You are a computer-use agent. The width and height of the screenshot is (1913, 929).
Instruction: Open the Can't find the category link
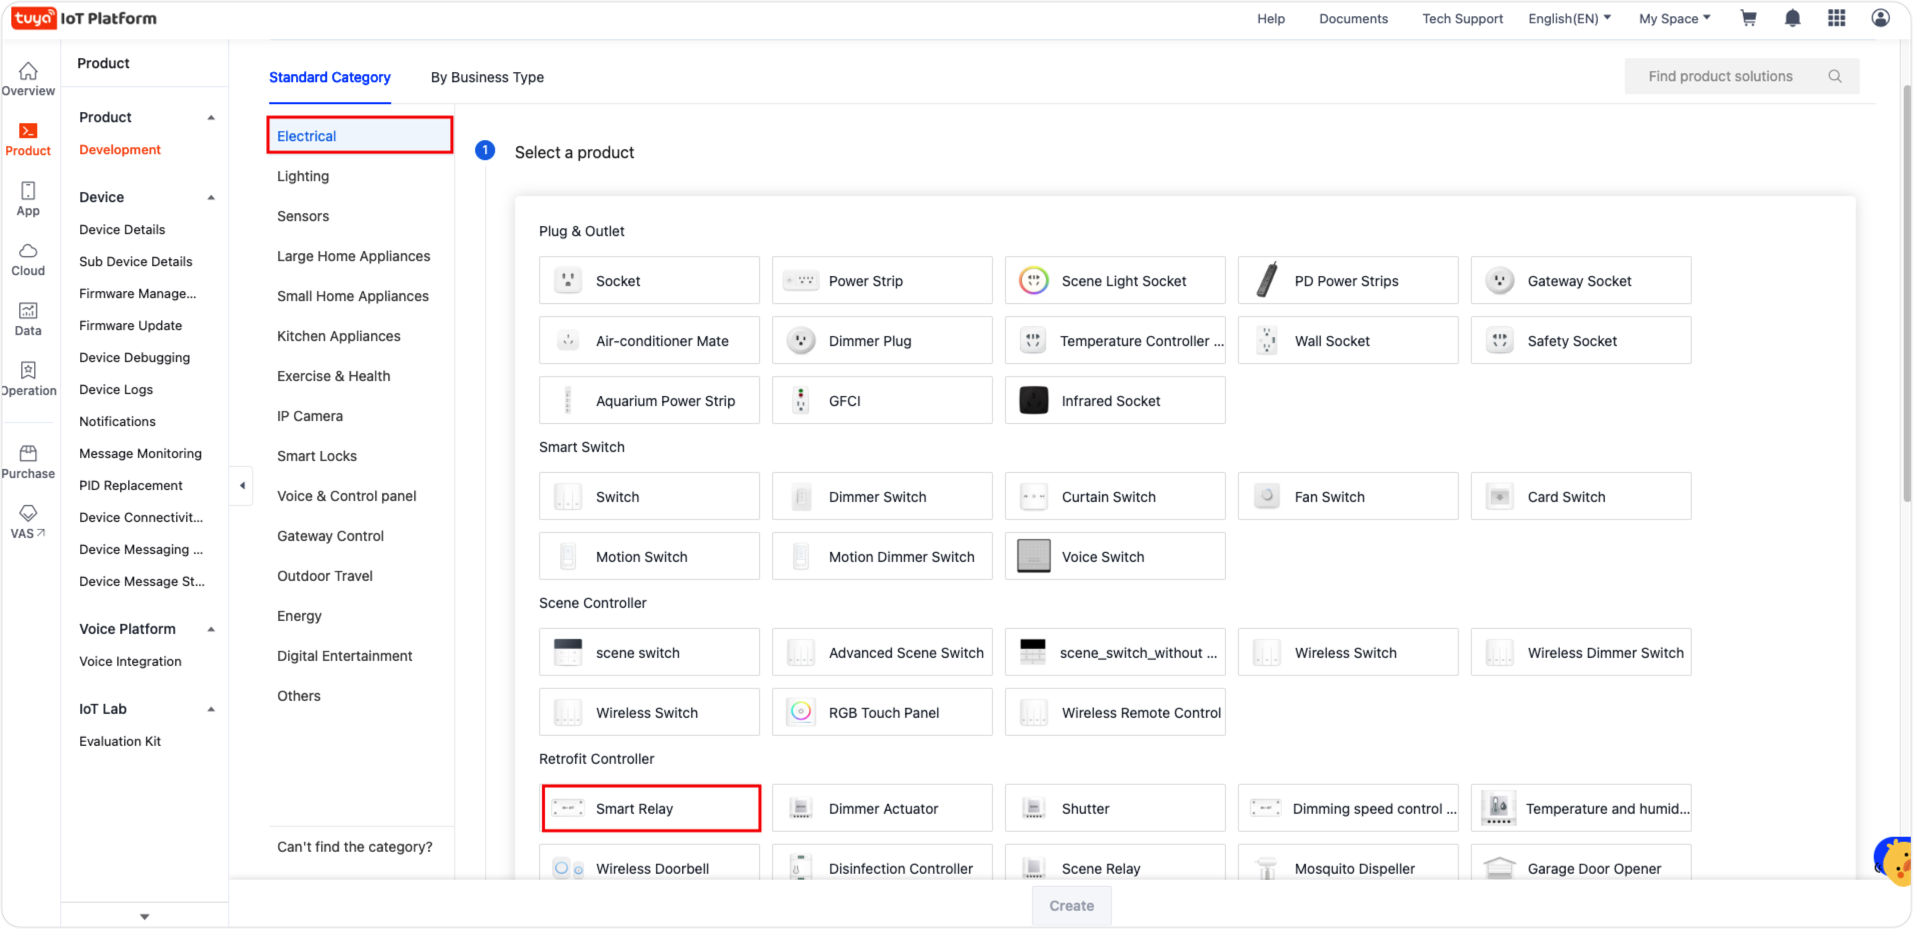[355, 846]
